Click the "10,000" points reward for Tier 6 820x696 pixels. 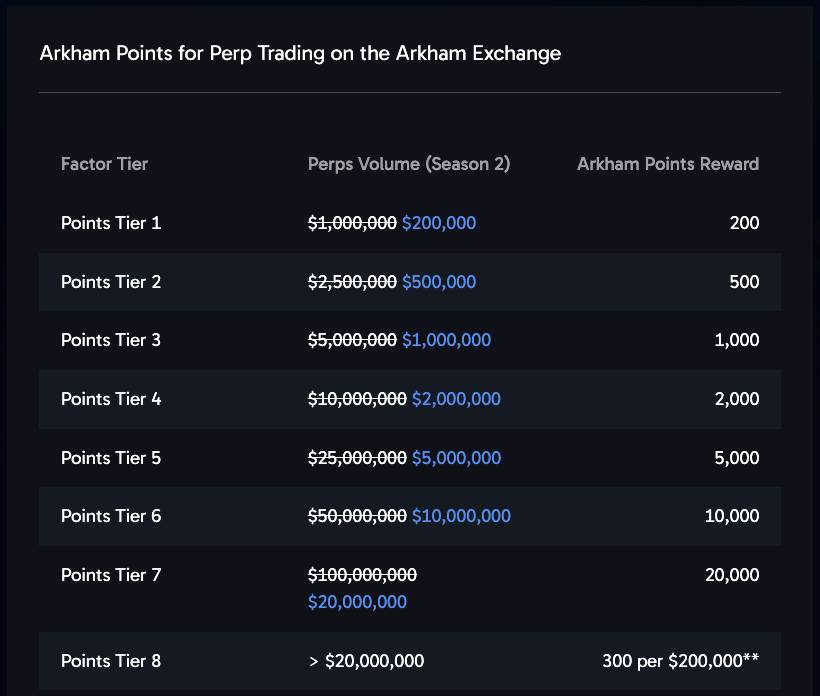[x=732, y=517]
